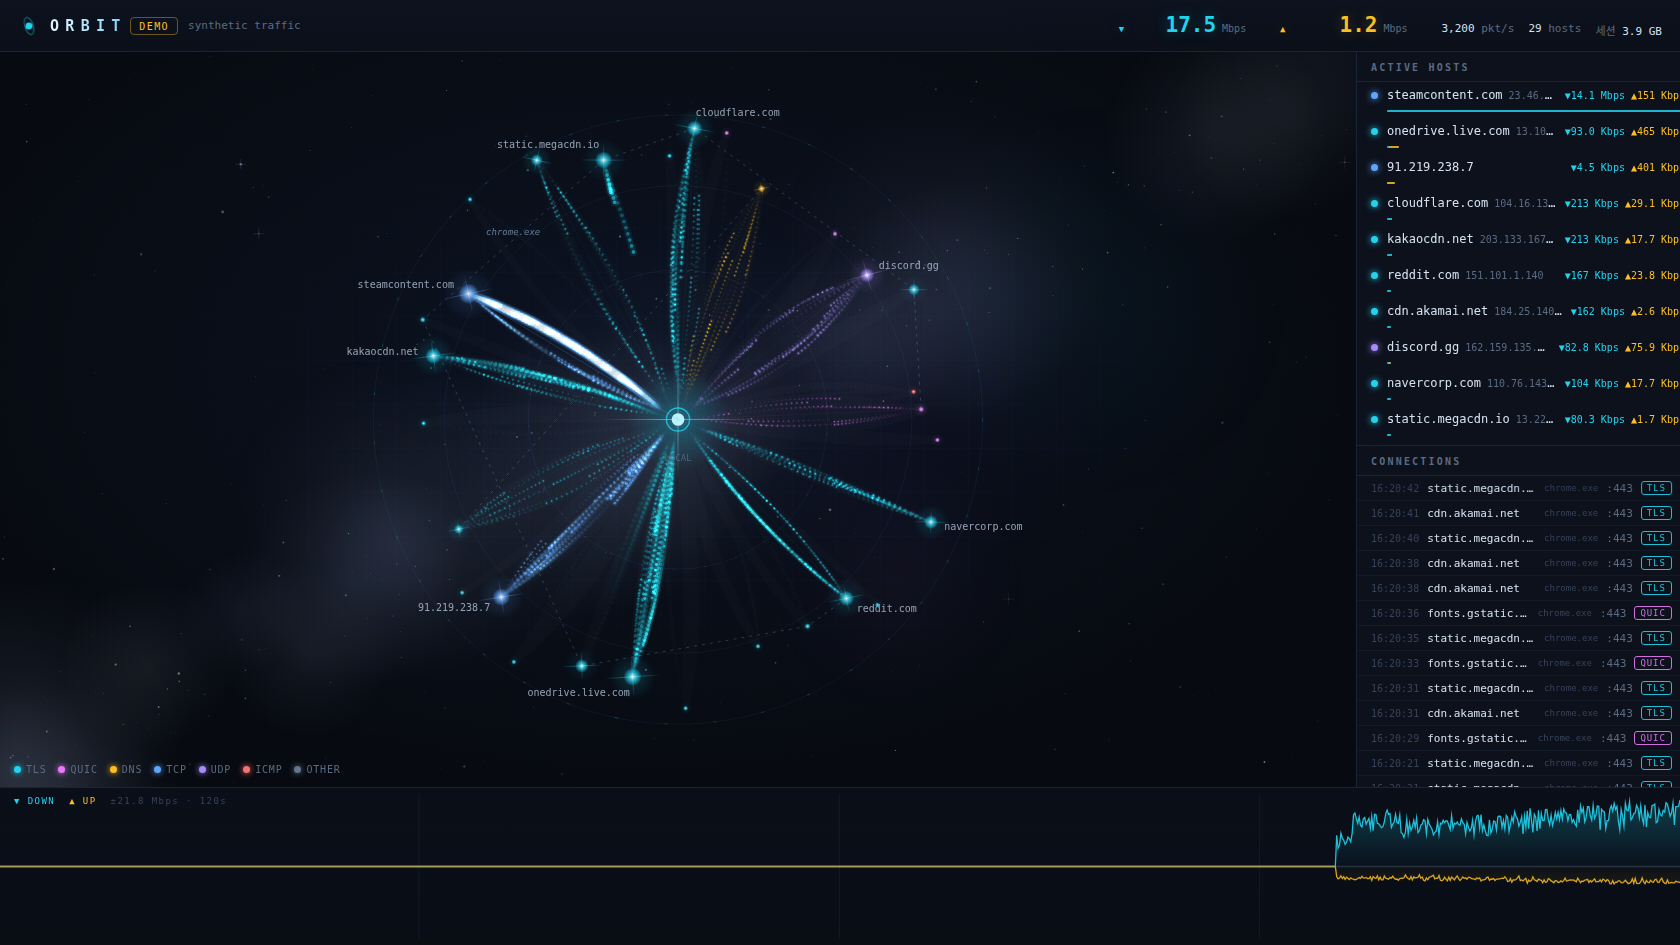The image size is (1680, 945).
Task: Open the static.megacdn.io host entry in Active Hosts
Action: (1518, 423)
